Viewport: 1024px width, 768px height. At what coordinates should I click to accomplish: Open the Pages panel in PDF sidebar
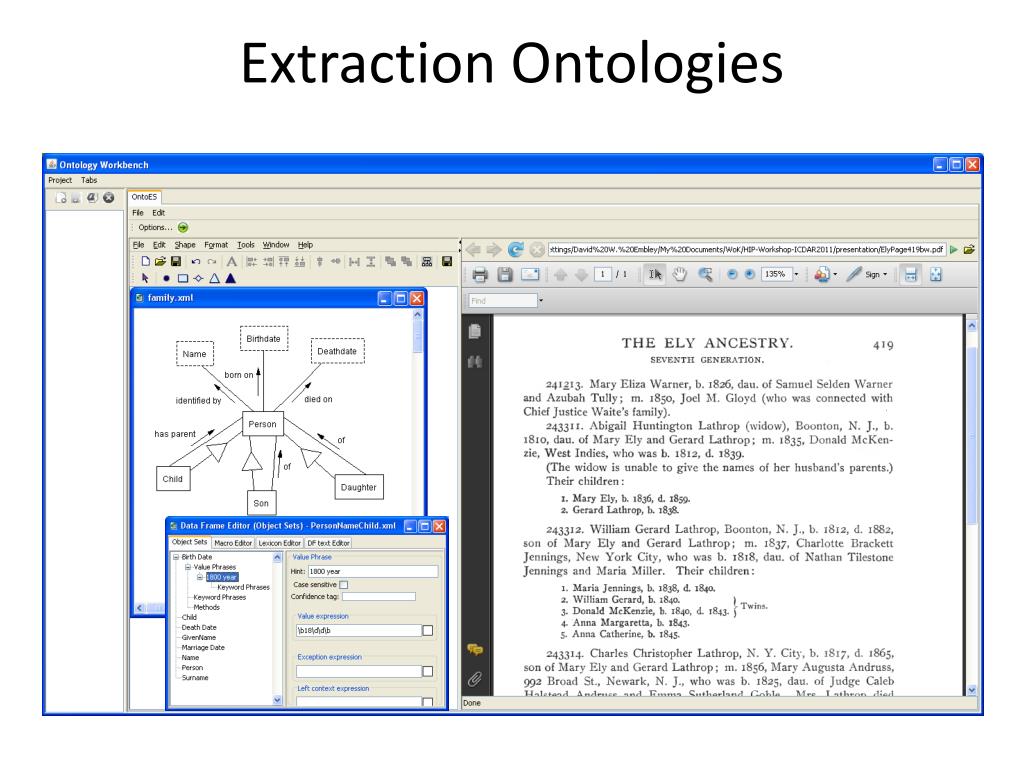point(475,331)
